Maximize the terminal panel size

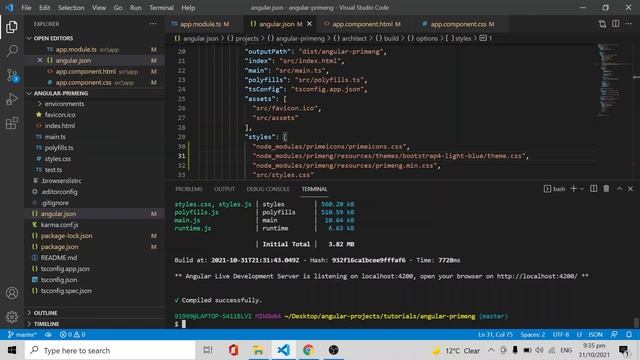(619, 189)
